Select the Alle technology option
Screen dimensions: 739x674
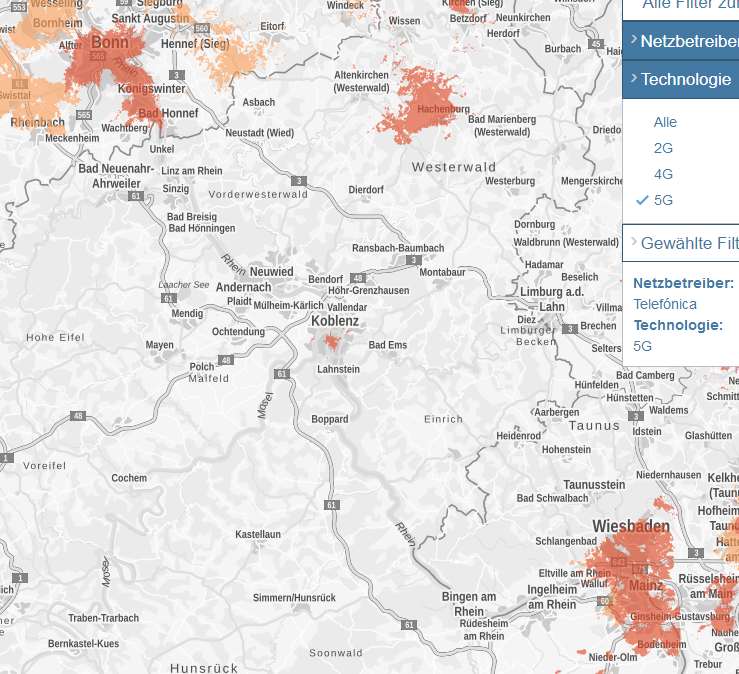665,122
